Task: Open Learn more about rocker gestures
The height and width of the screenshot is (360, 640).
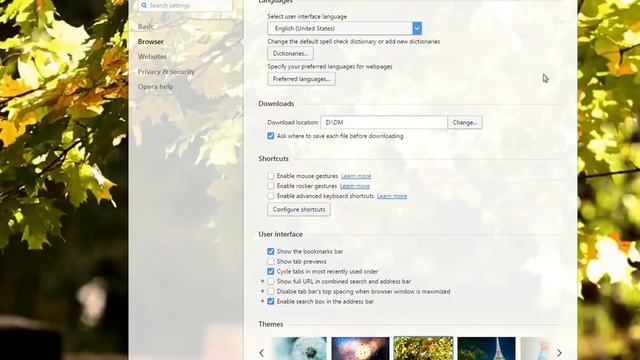Action: click(x=355, y=186)
